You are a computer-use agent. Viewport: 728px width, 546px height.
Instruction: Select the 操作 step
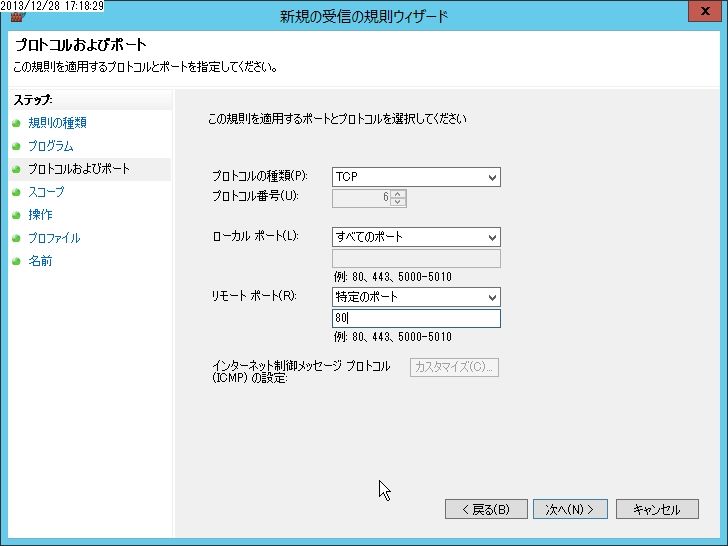pos(40,214)
